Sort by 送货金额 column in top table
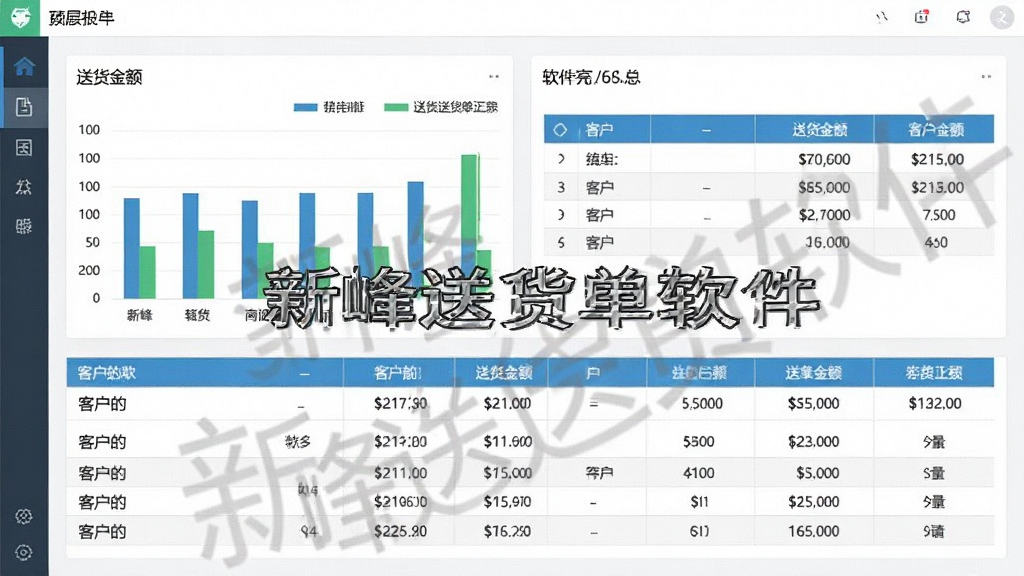 coord(820,130)
